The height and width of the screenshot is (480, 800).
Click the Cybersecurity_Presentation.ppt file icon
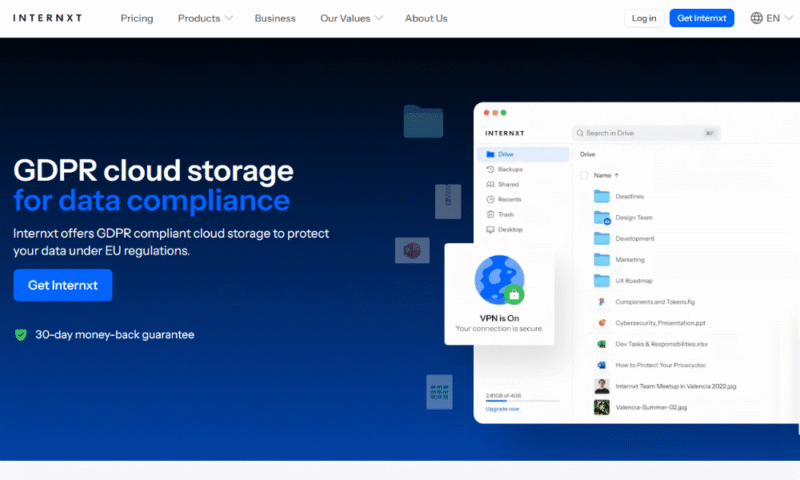click(602, 323)
